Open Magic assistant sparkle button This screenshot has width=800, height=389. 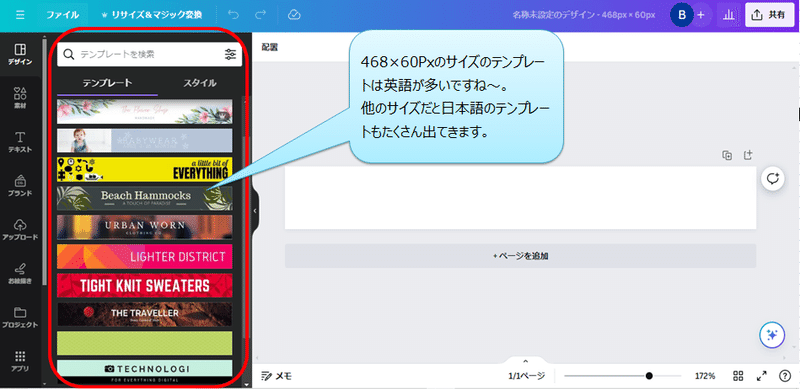771,335
